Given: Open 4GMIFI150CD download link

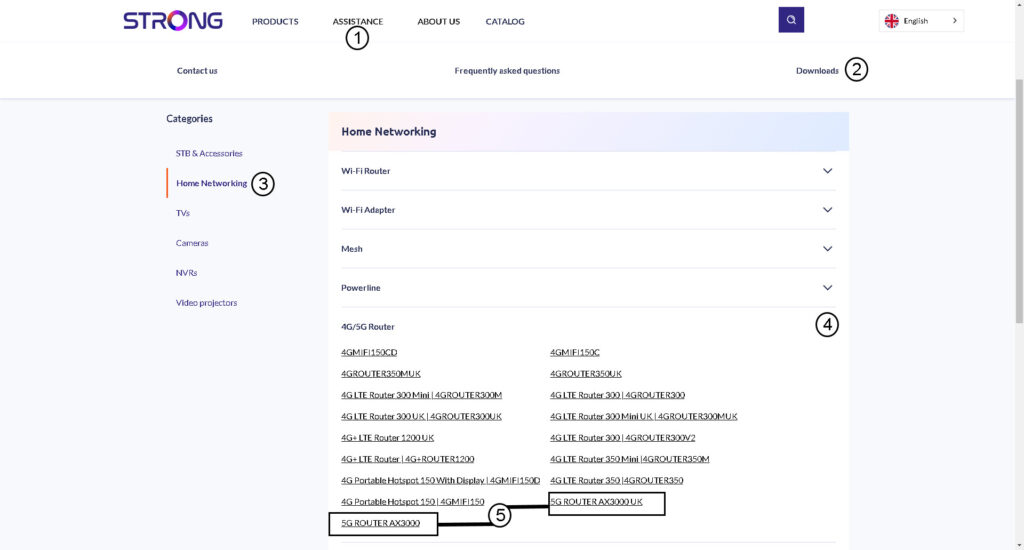Looking at the screenshot, I should (x=369, y=352).
